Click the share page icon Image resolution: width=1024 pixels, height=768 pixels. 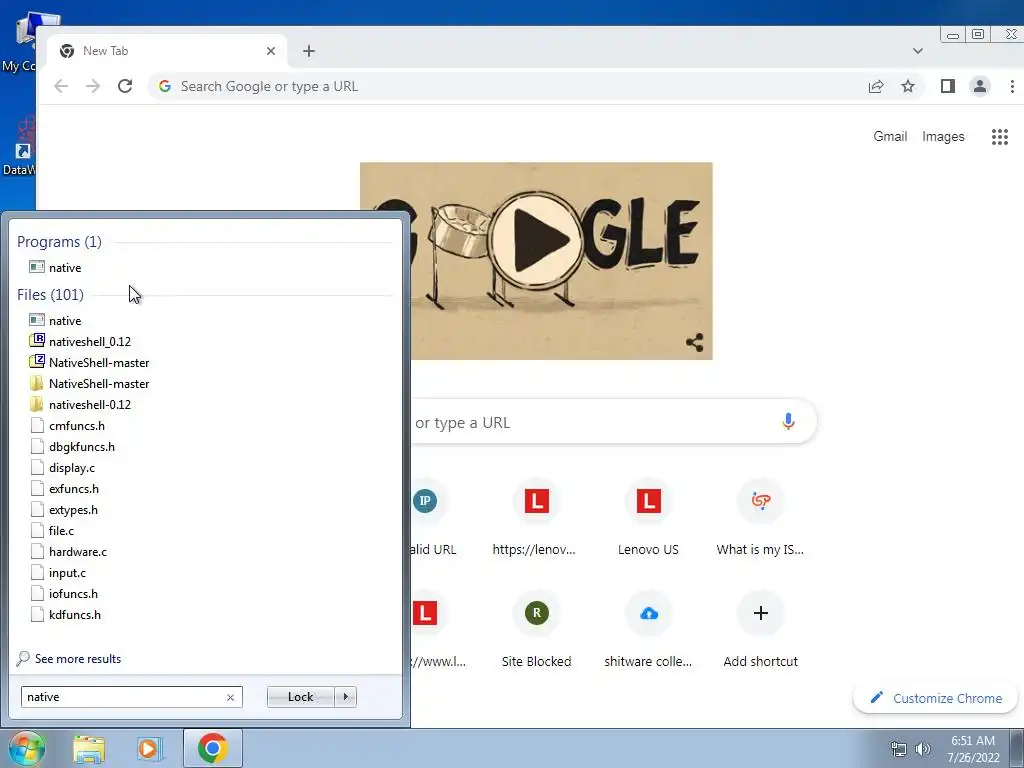click(x=876, y=86)
